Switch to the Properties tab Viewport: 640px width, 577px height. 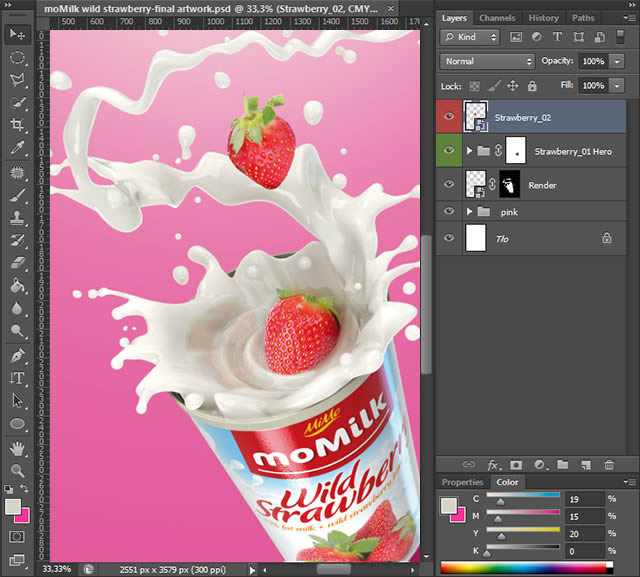[x=462, y=482]
